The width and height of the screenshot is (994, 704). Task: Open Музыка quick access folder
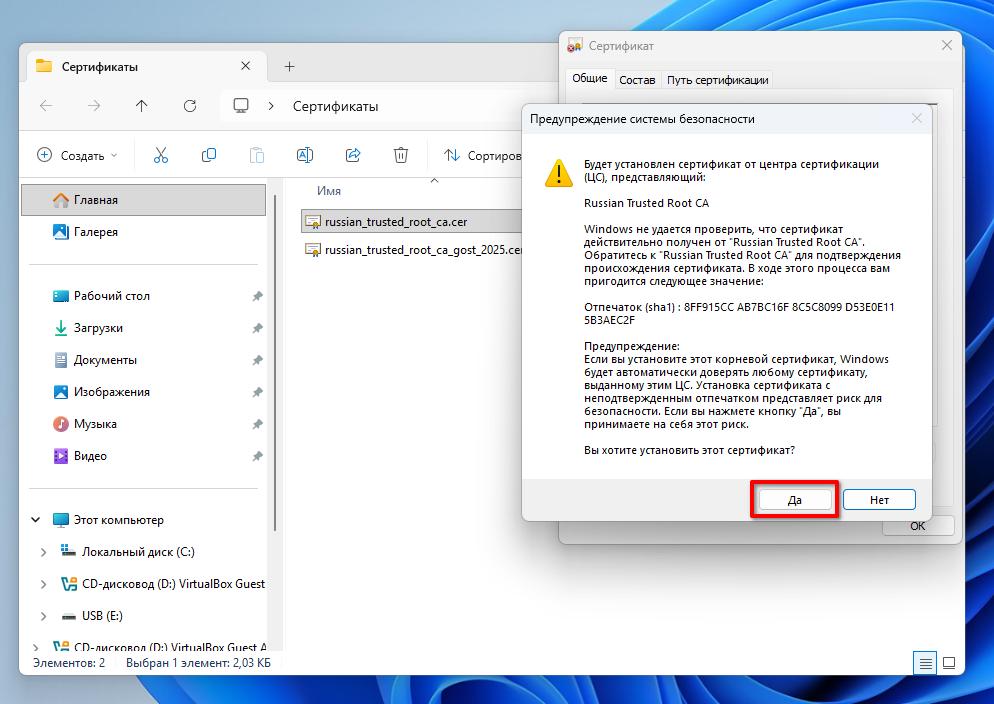[x=95, y=424]
